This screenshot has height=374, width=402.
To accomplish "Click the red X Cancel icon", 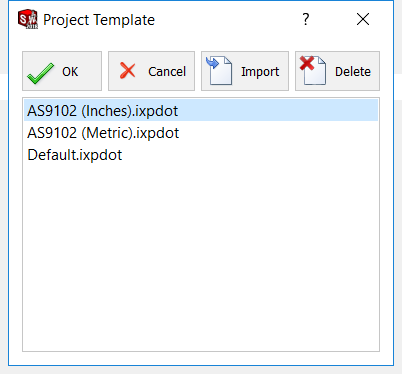I will (127, 71).
